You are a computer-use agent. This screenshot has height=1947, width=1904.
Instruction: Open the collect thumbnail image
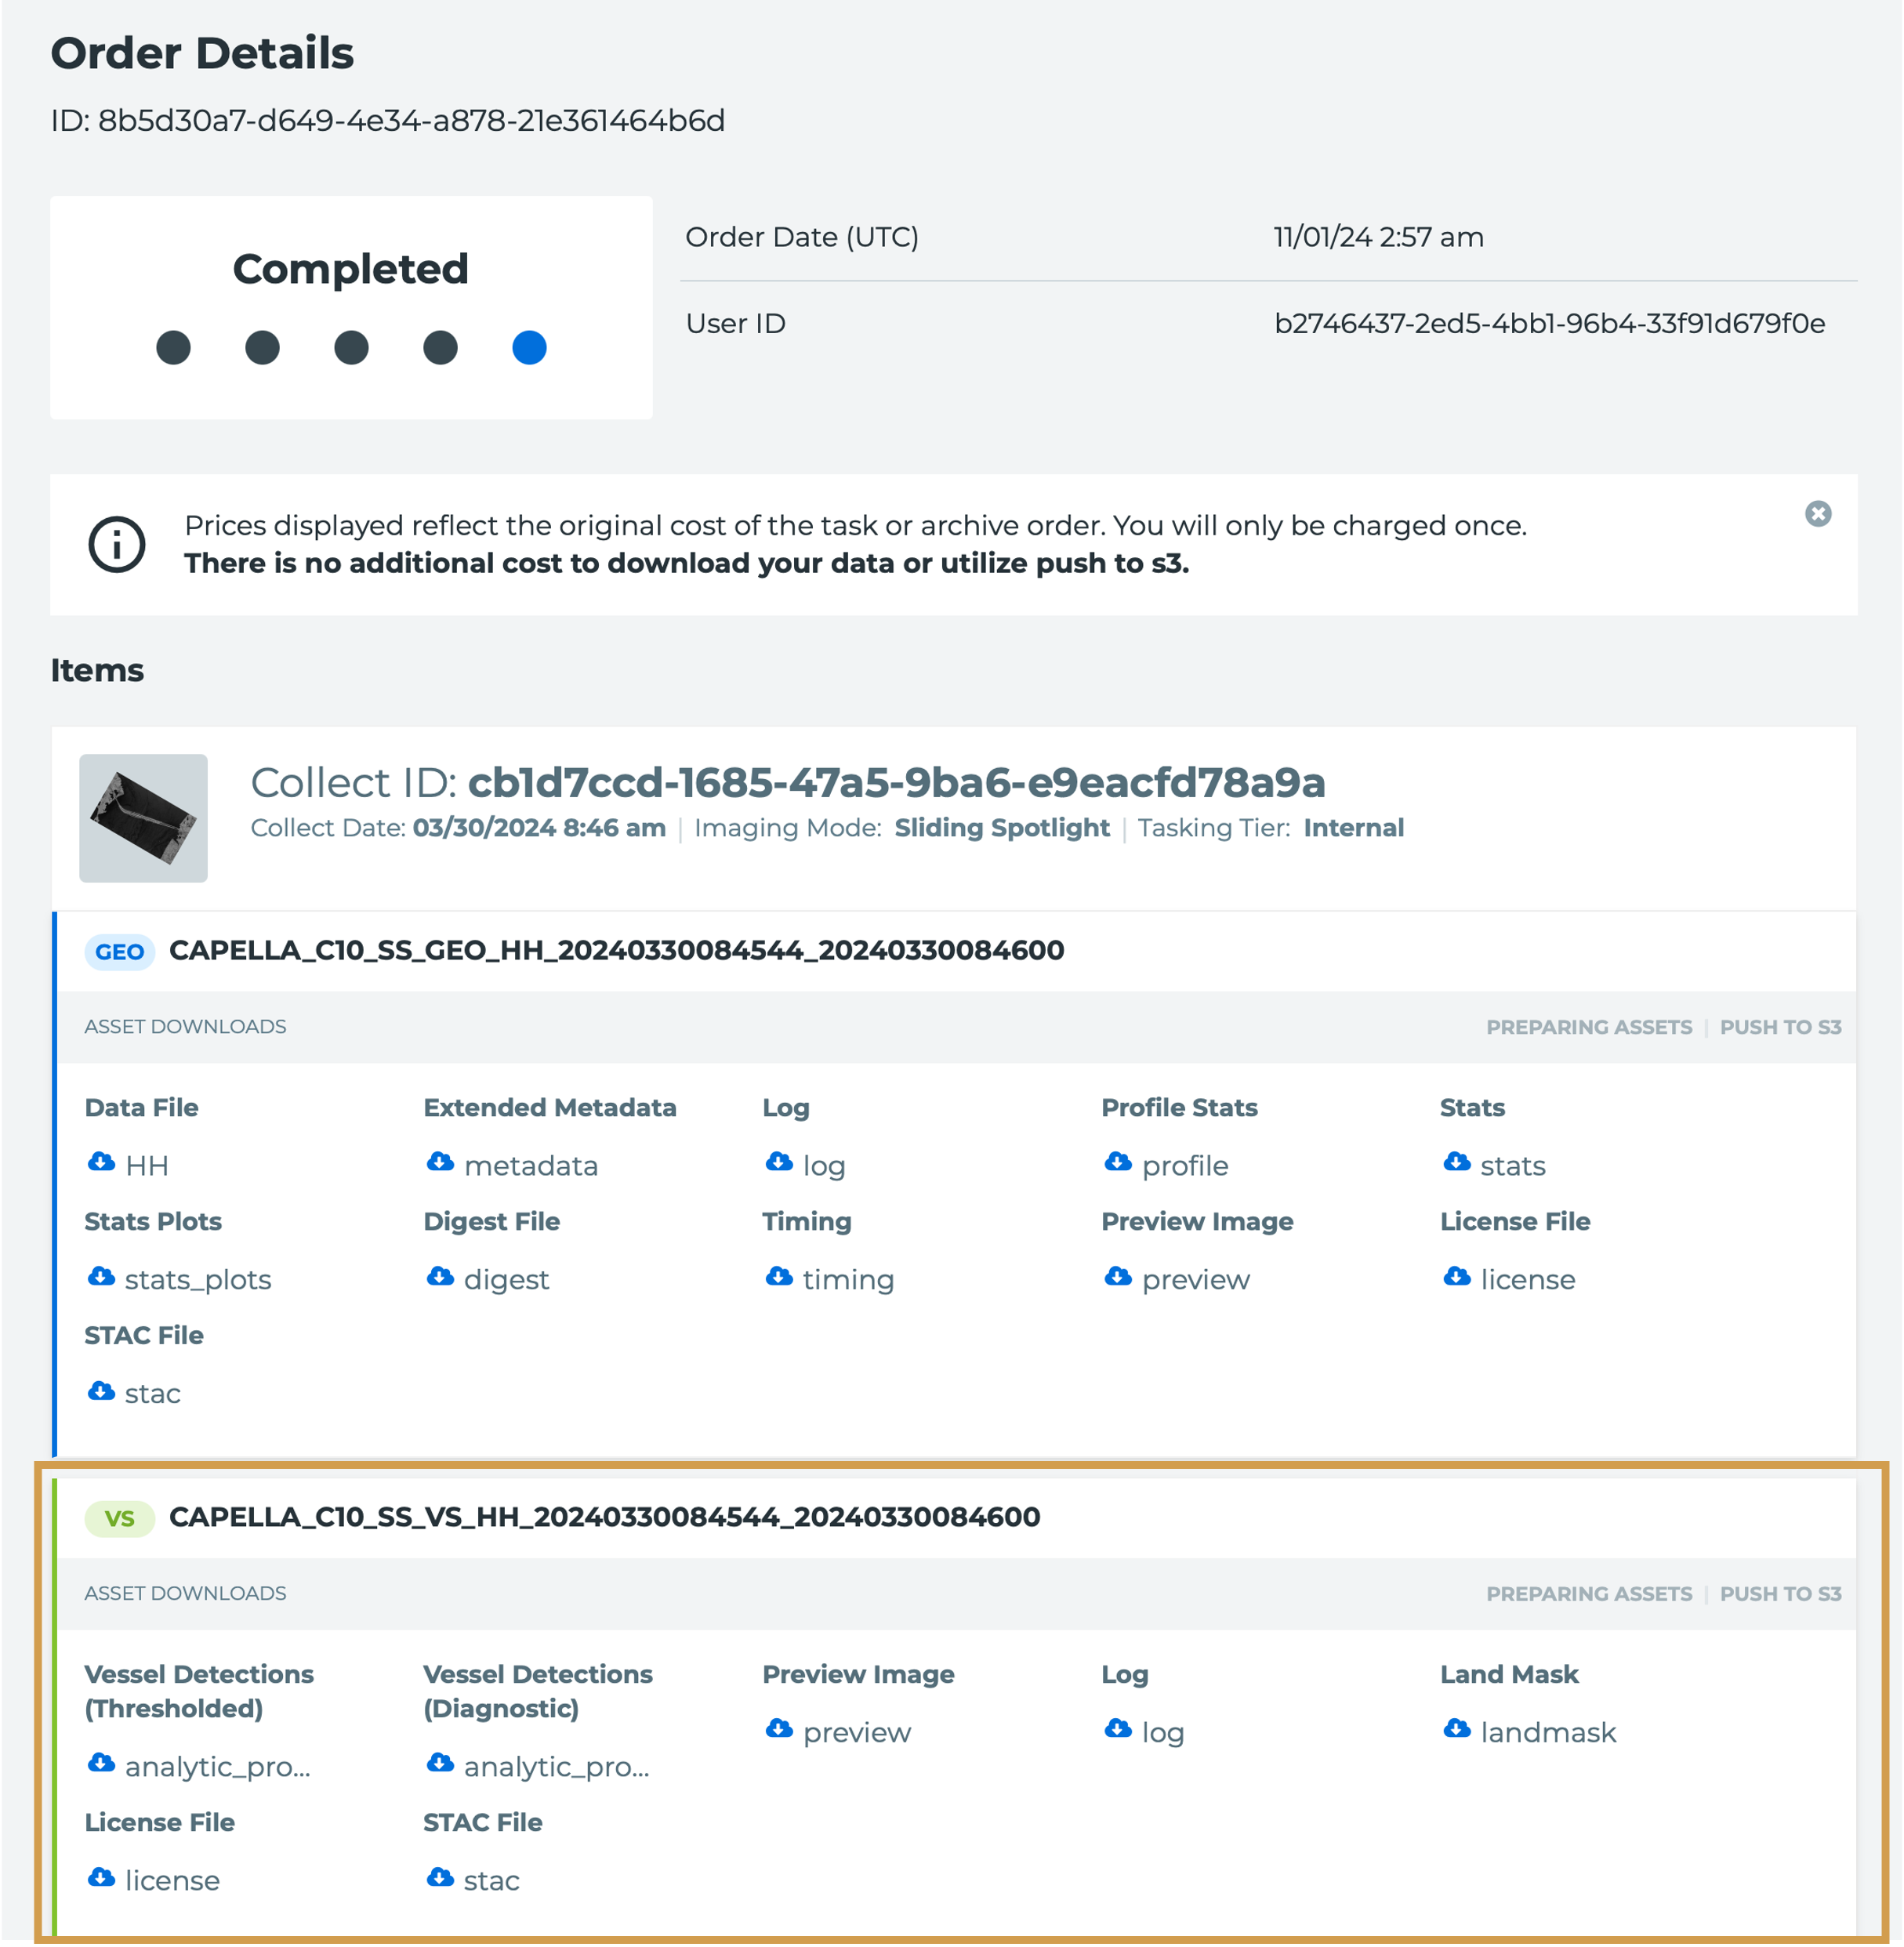(143, 818)
